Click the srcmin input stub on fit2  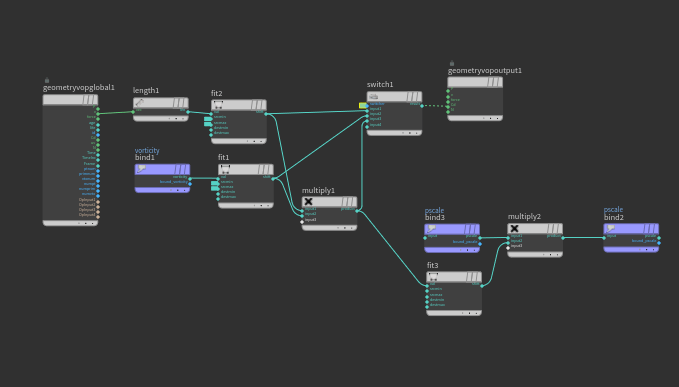click(x=208, y=119)
